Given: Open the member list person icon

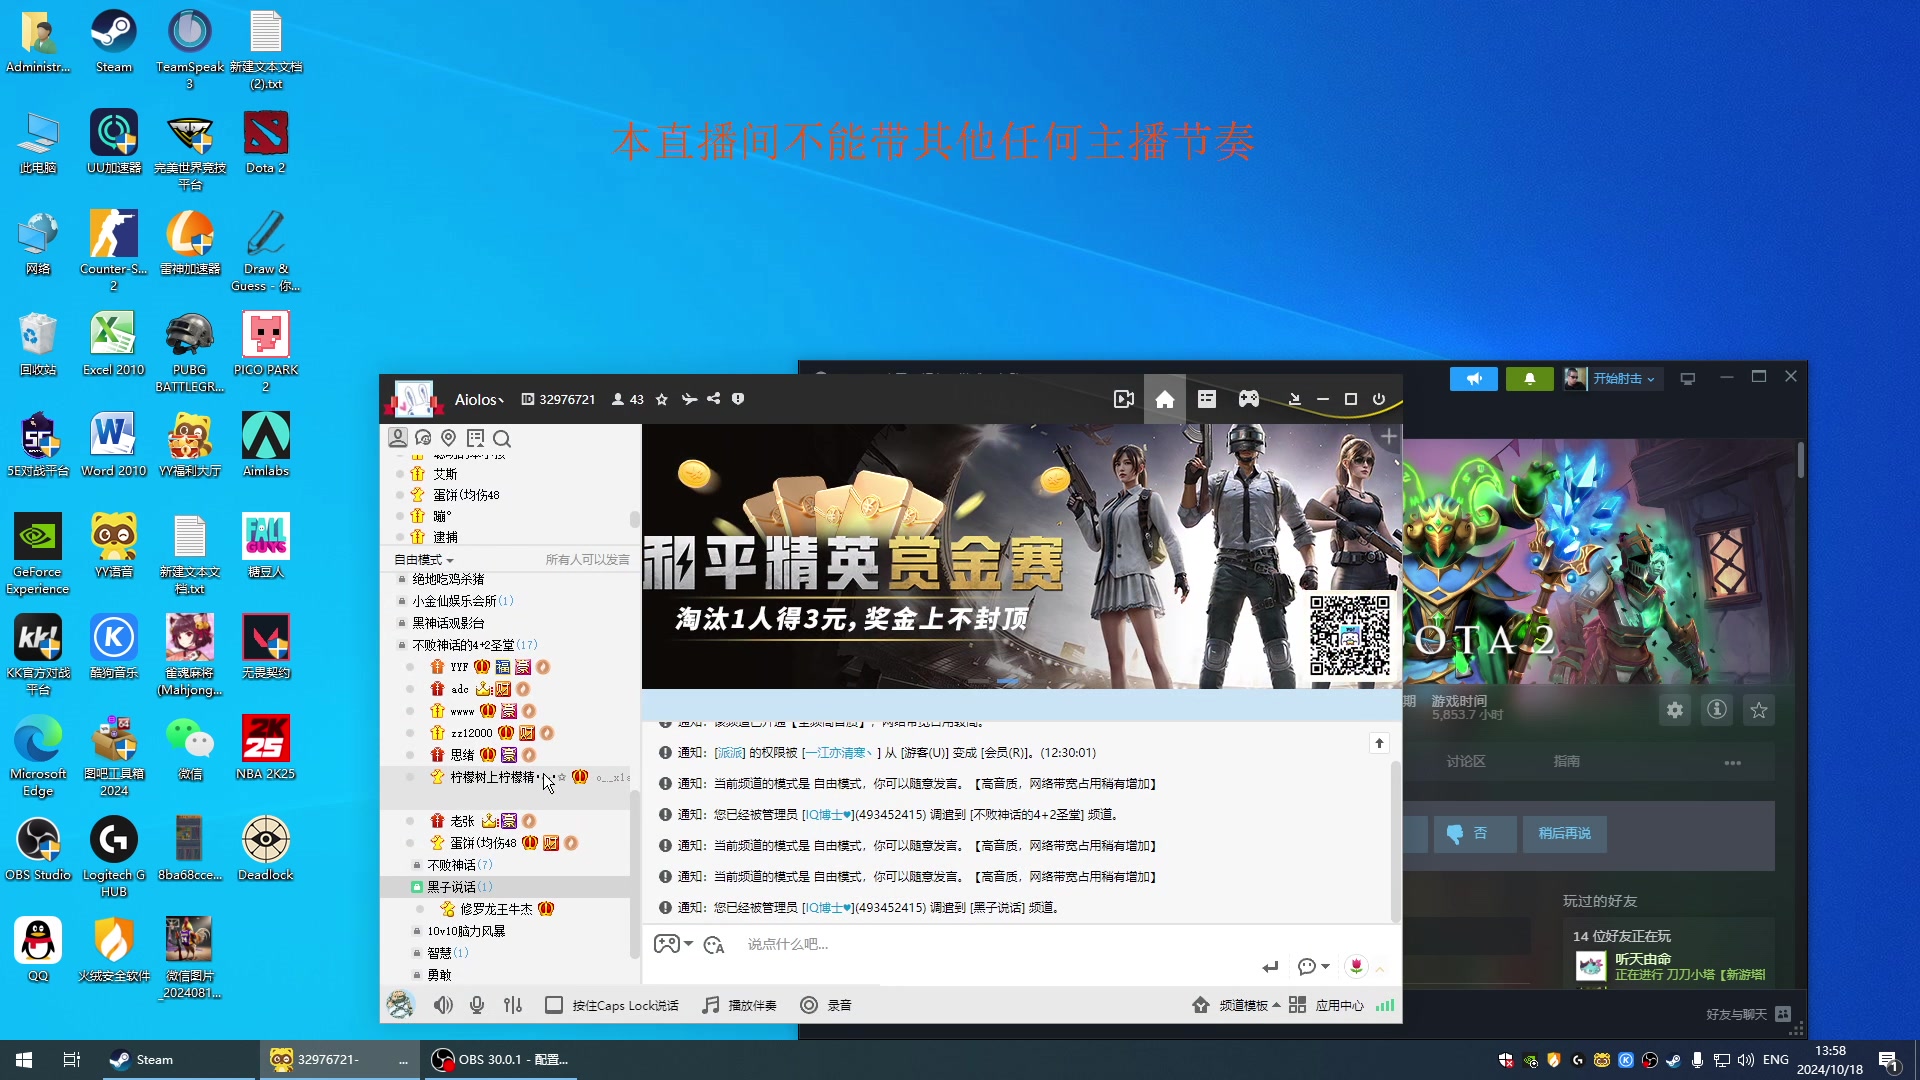Looking at the screenshot, I should point(398,438).
